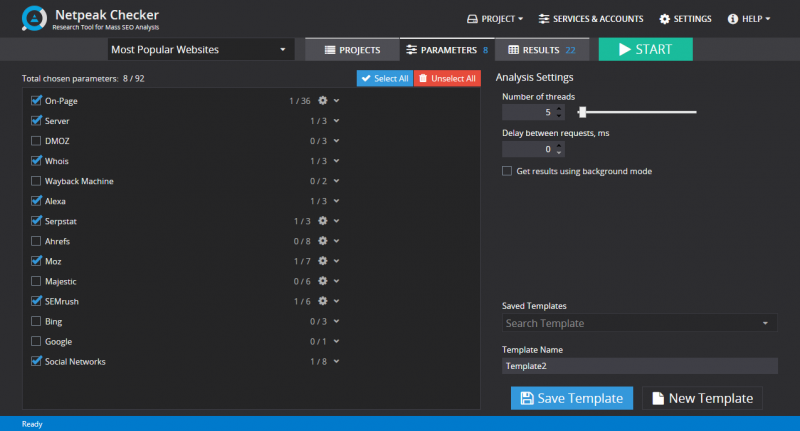800x431 pixels.
Task: Switch to the PARAMETERS tab
Action: [x=447, y=49]
